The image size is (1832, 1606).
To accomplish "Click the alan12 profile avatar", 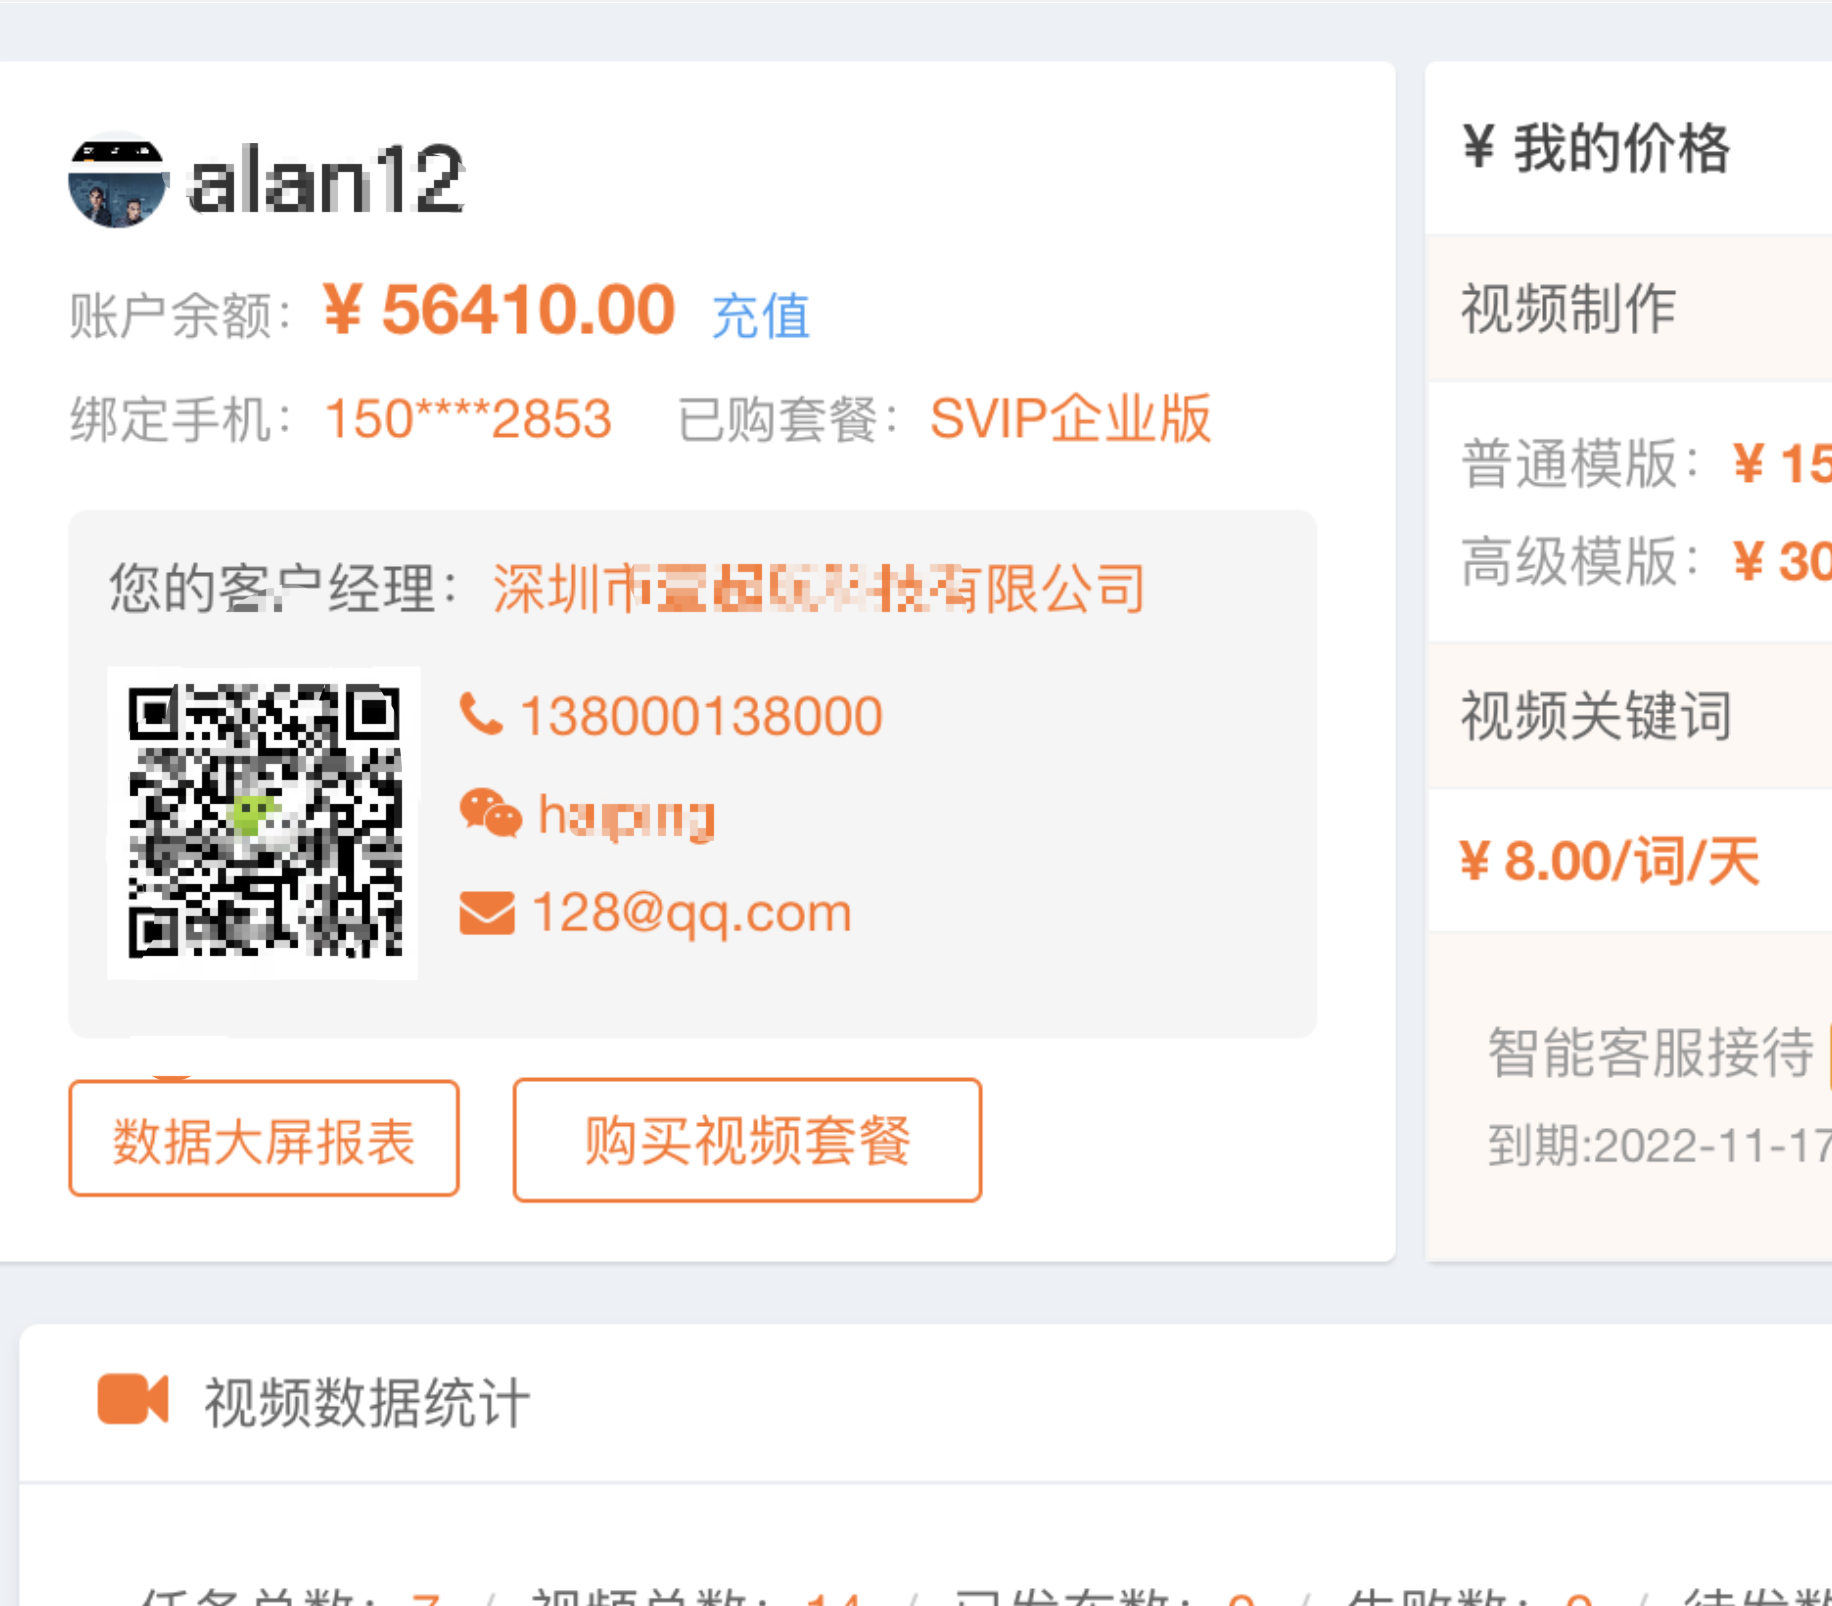I will point(116,181).
